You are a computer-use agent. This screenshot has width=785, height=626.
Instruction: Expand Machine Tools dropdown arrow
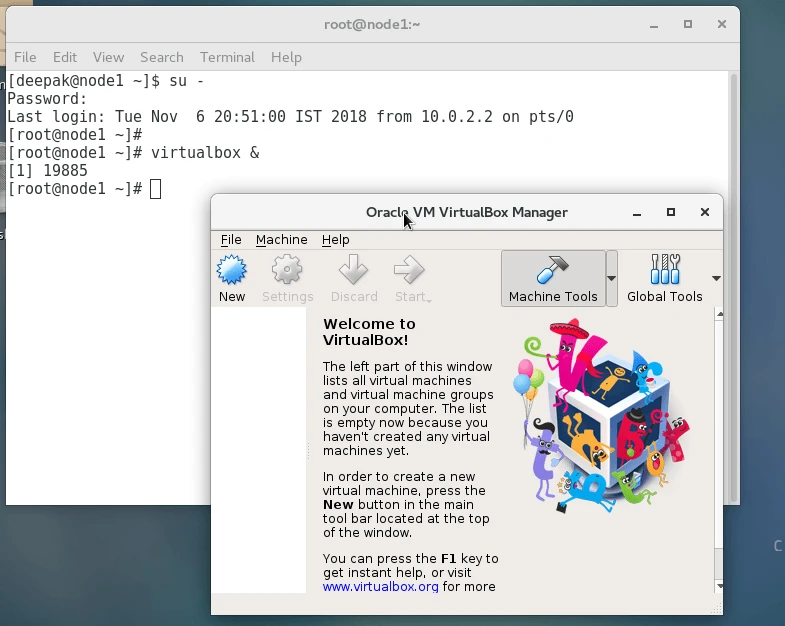click(611, 278)
